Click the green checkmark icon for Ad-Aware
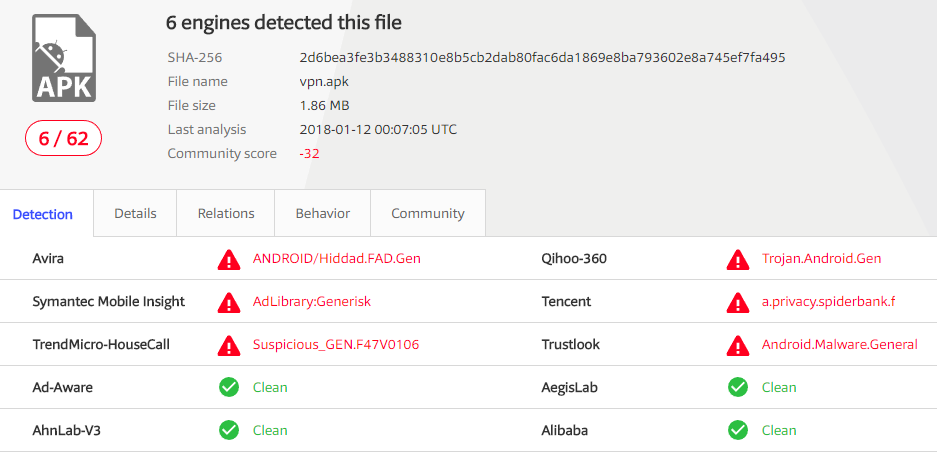The image size is (937, 454). [228, 388]
